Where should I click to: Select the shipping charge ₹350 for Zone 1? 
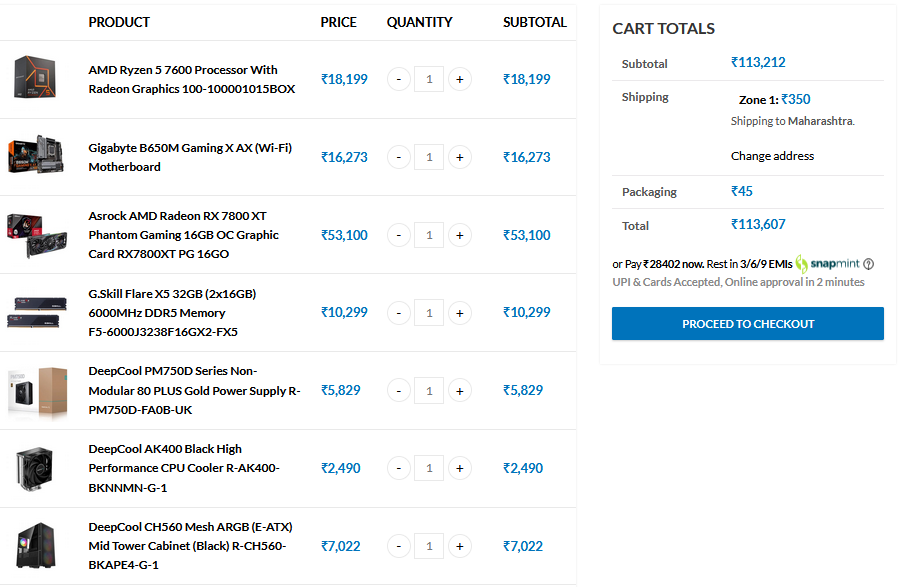(796, 99)
